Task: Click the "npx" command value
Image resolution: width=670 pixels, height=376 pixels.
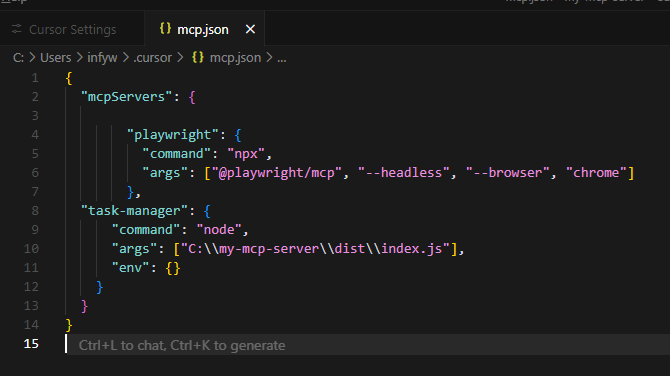Action: pos(246,154)
